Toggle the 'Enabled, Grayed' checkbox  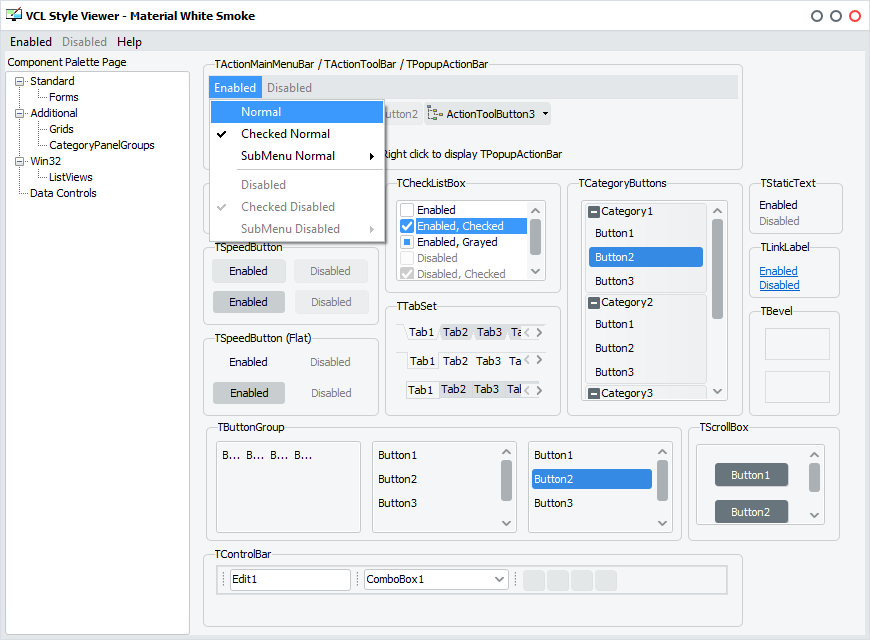tap(407, 242)
